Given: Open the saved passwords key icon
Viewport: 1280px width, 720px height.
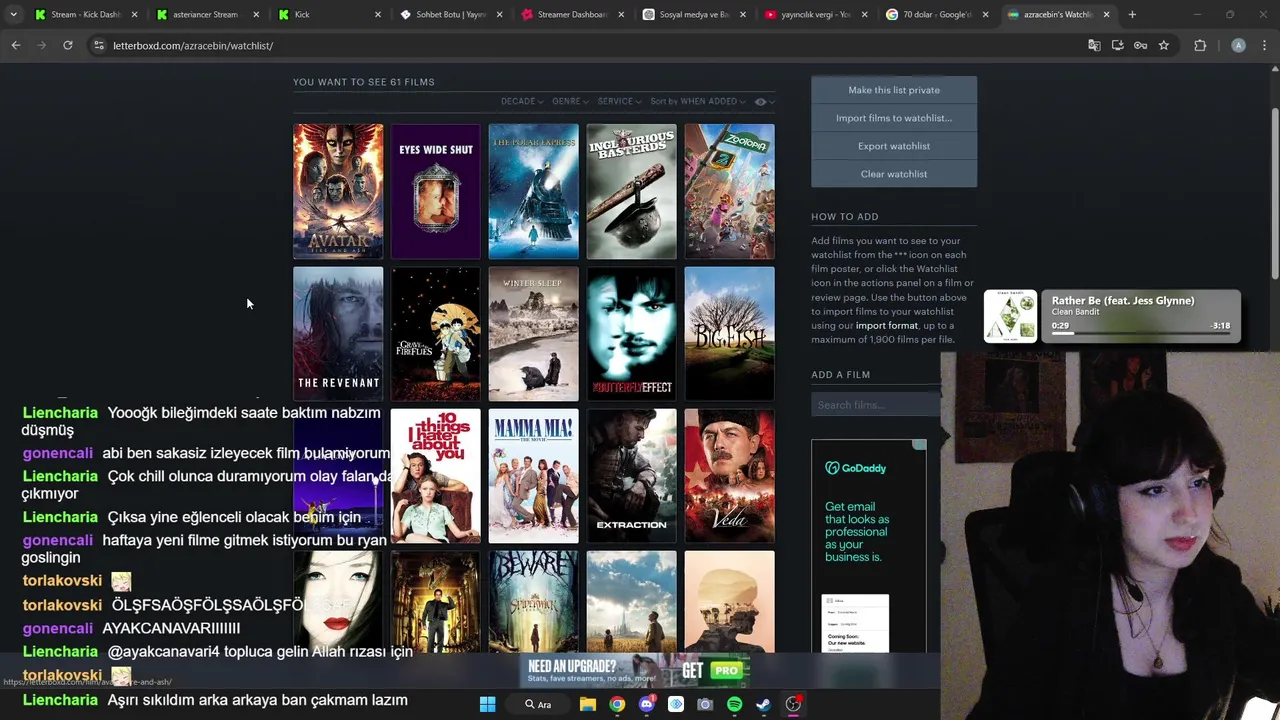Looking at the screenshot, I should point(1140,45).
